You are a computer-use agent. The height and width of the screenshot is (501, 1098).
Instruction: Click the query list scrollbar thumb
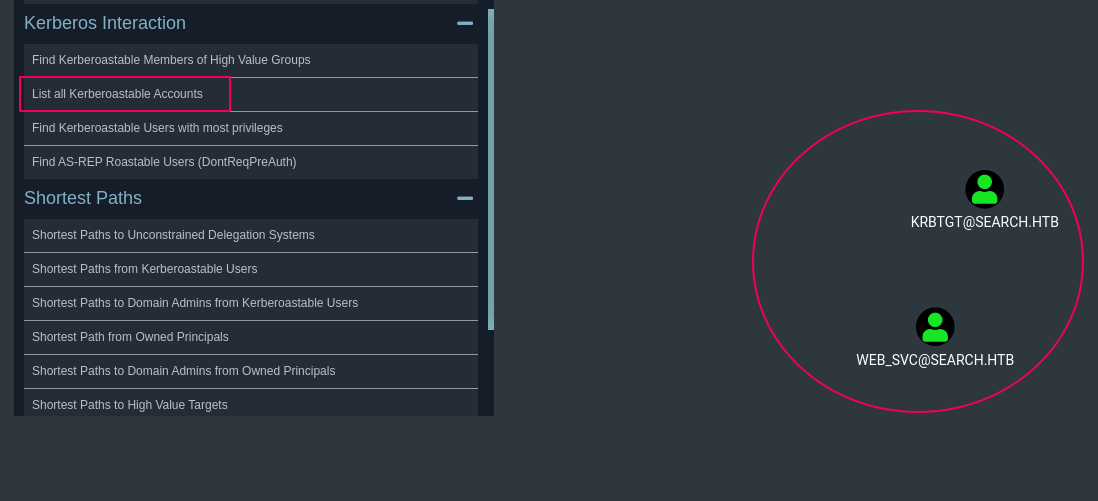point(491,170)
